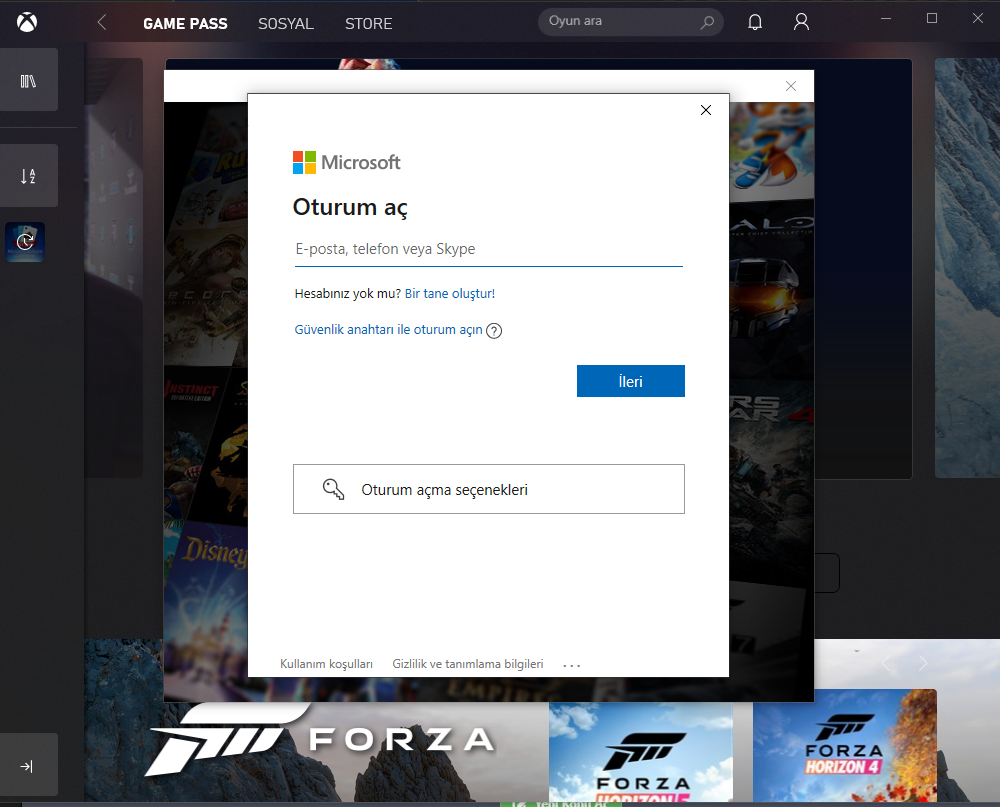Screen dimensions: 1000x807
Task: Click the three dots more options in footer
Action: [571, 665]
